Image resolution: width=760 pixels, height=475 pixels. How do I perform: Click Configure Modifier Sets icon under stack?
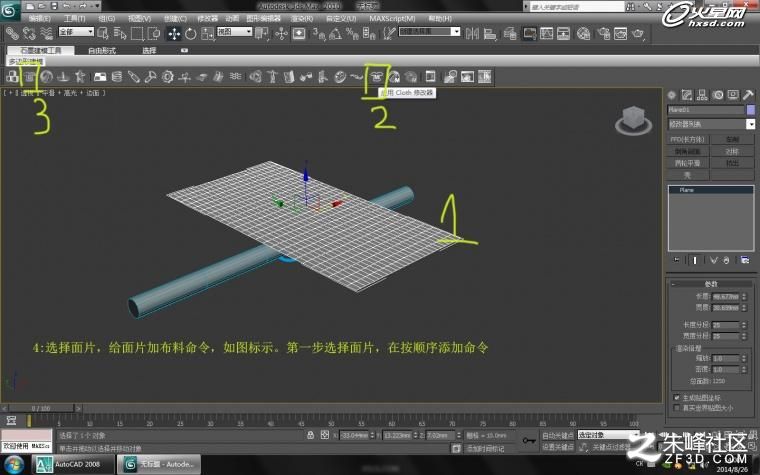point(745,260)
